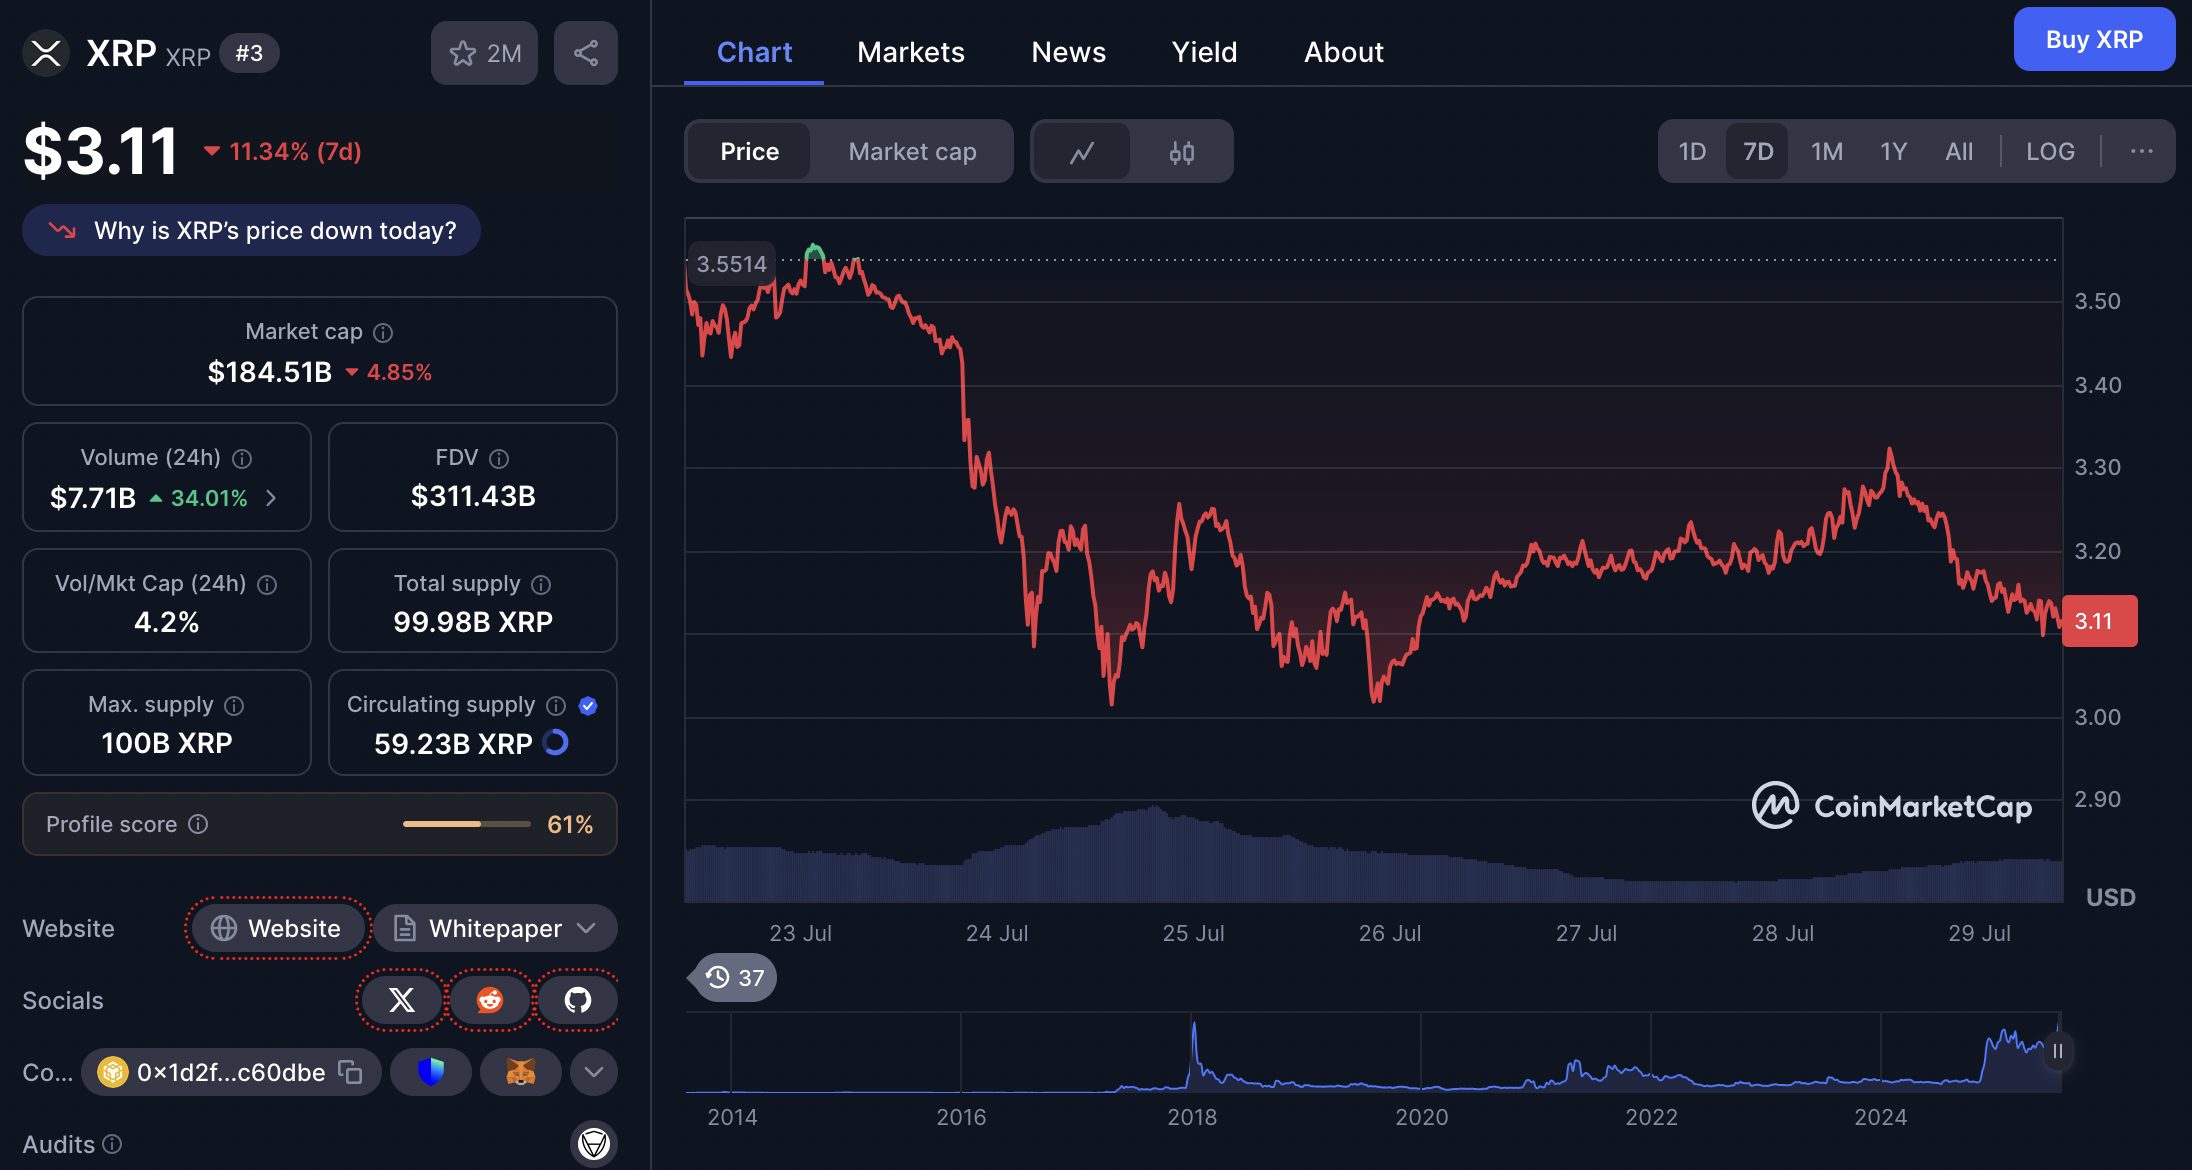Switch chart to Market cap view
The height and width of the screenshot is (1170, 2192).
click(912, 152)
